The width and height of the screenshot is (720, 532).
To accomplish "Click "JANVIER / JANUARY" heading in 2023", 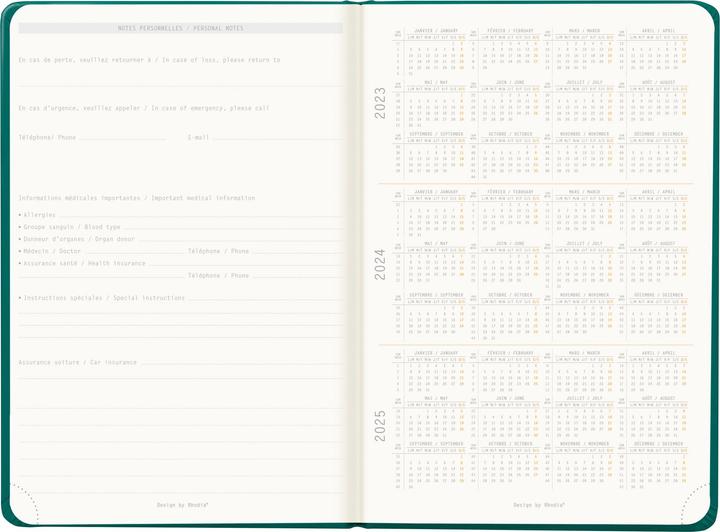I will point(436,31).
